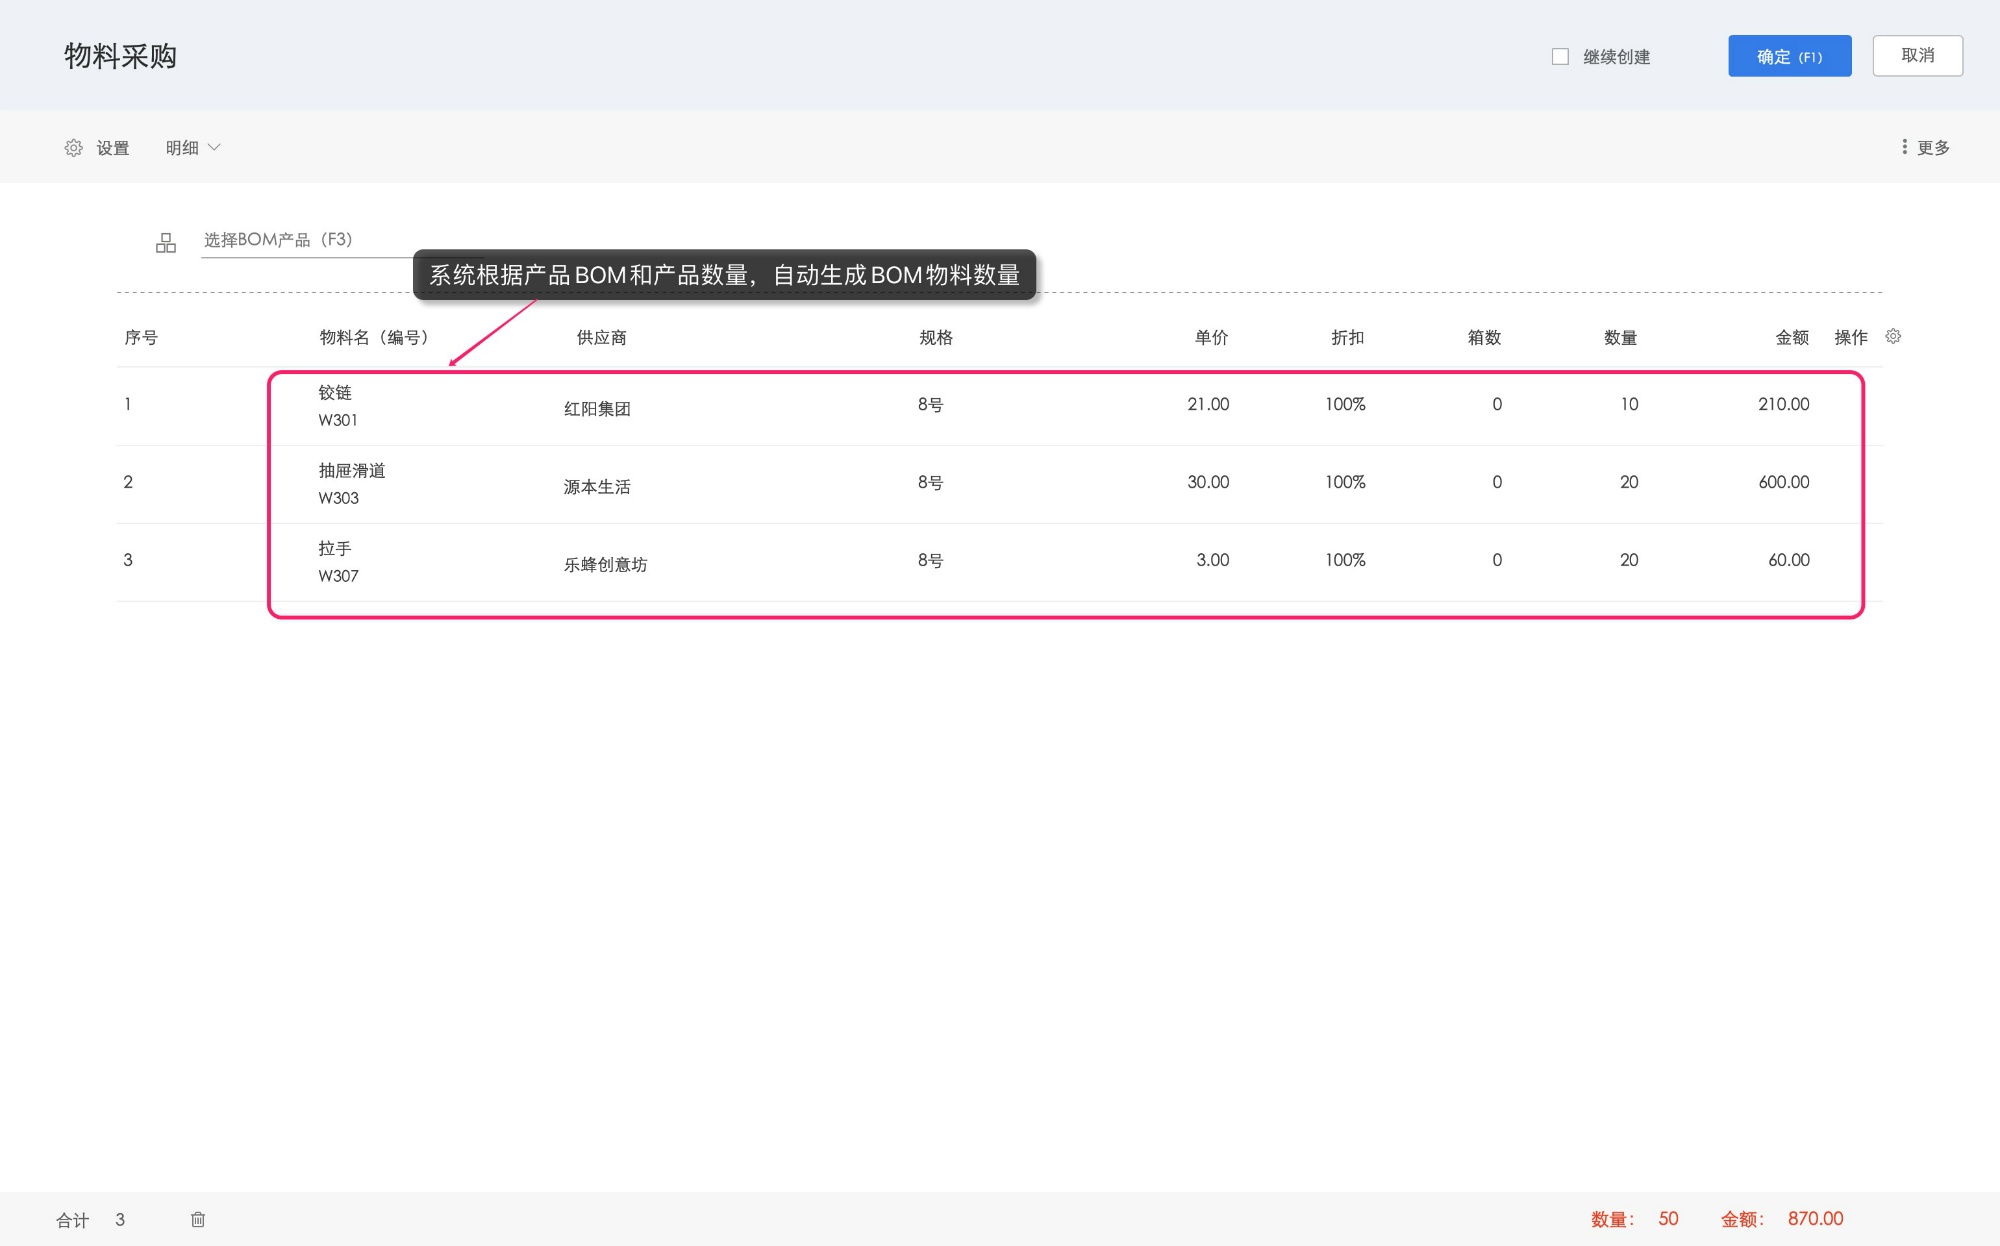
Task: Open column settings gear in table header
Action: (x=1892, y=337)
